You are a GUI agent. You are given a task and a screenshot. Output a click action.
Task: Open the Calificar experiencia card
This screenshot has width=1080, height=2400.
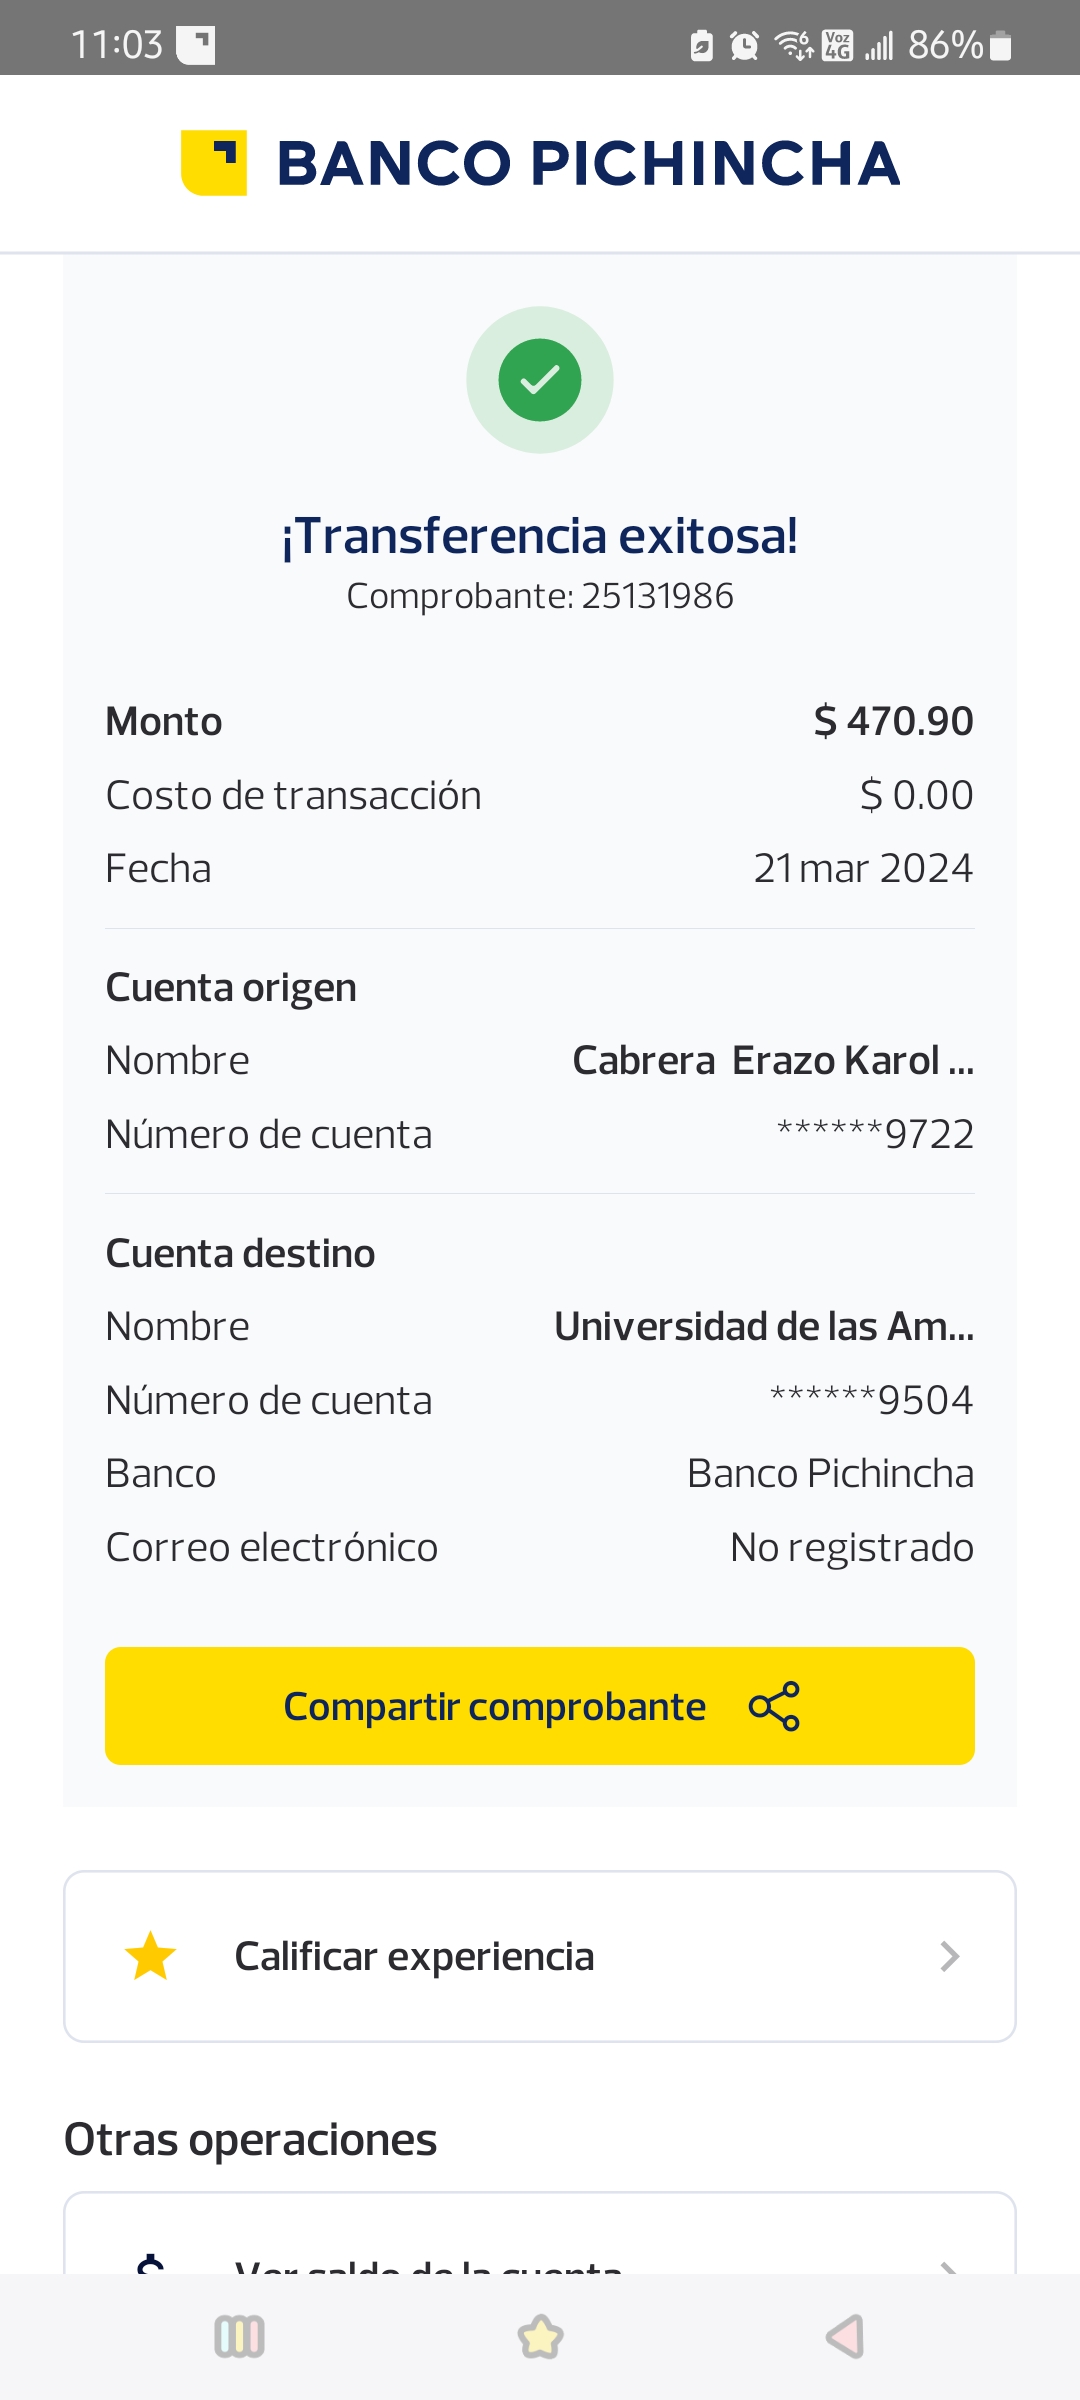(540, 1956)
